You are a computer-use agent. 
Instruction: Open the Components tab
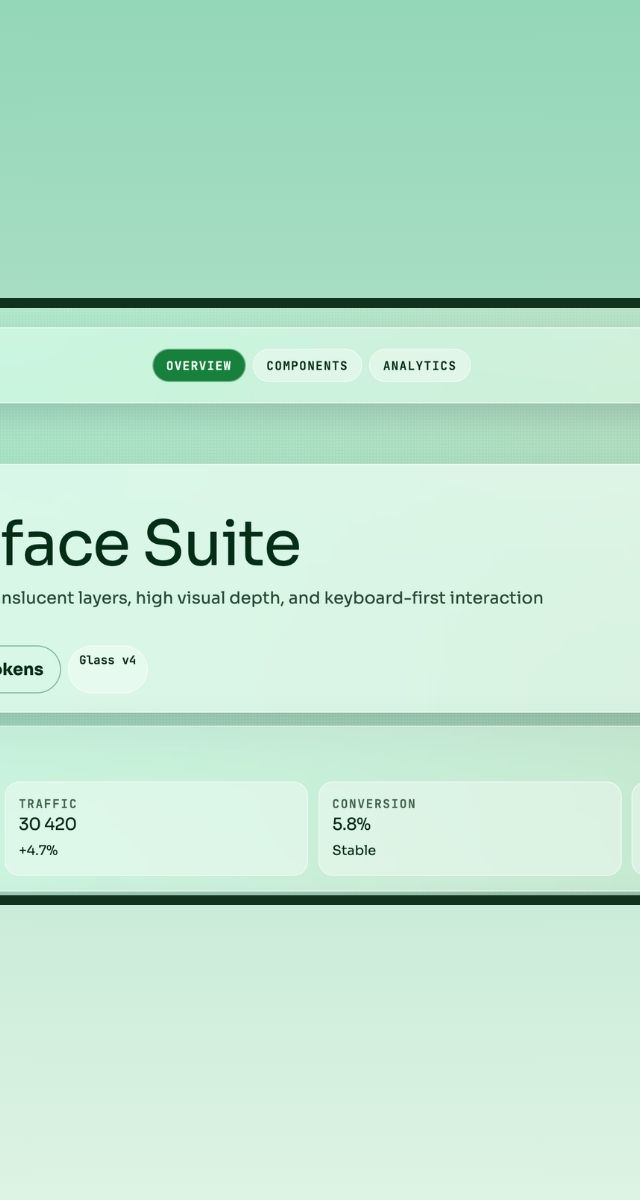[x=307, y=366]
